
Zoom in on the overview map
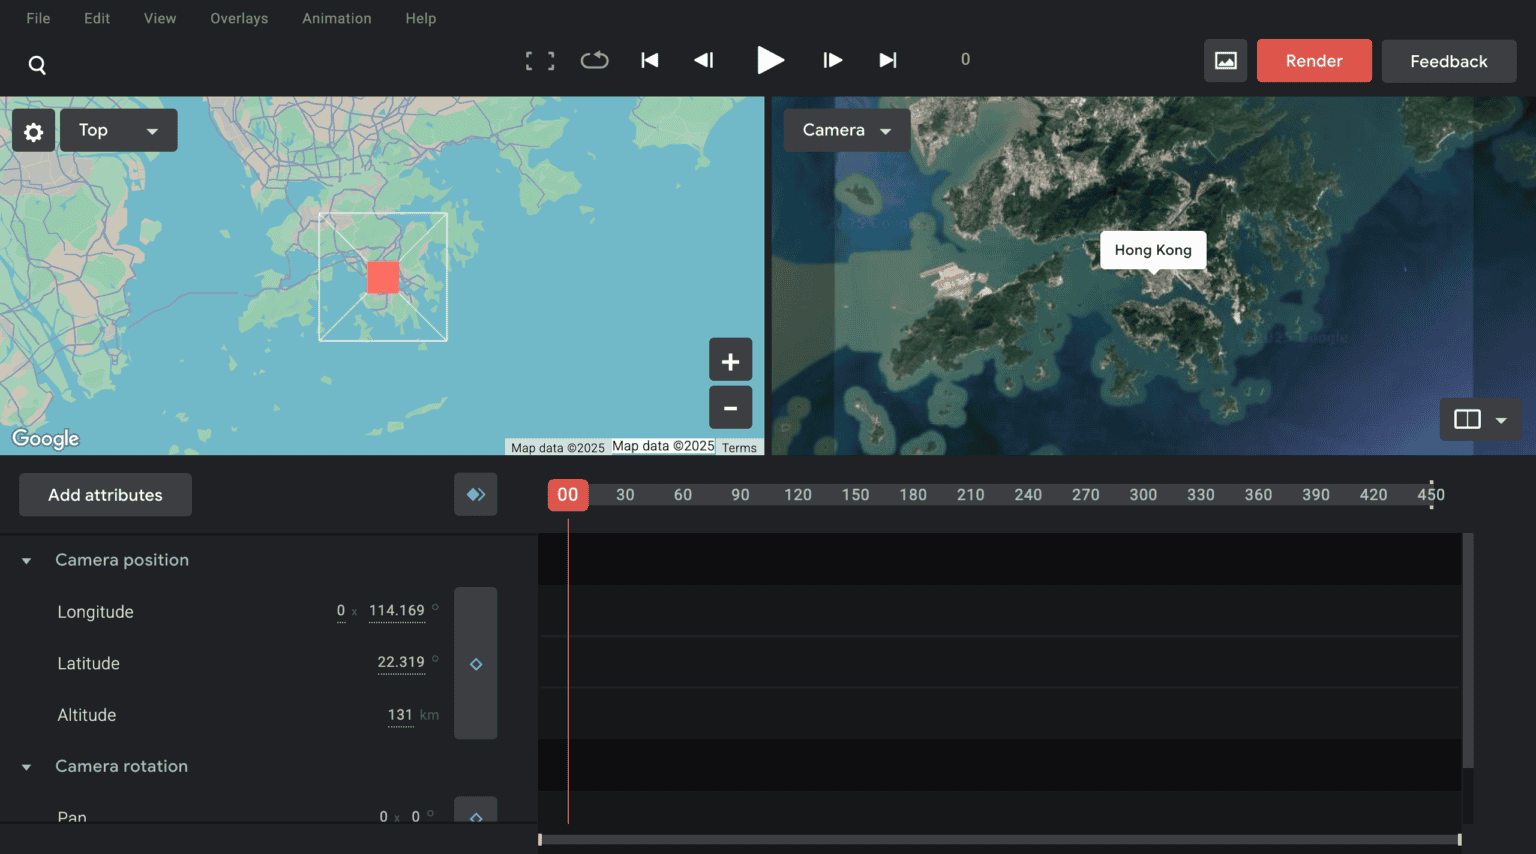click(730, 359)
